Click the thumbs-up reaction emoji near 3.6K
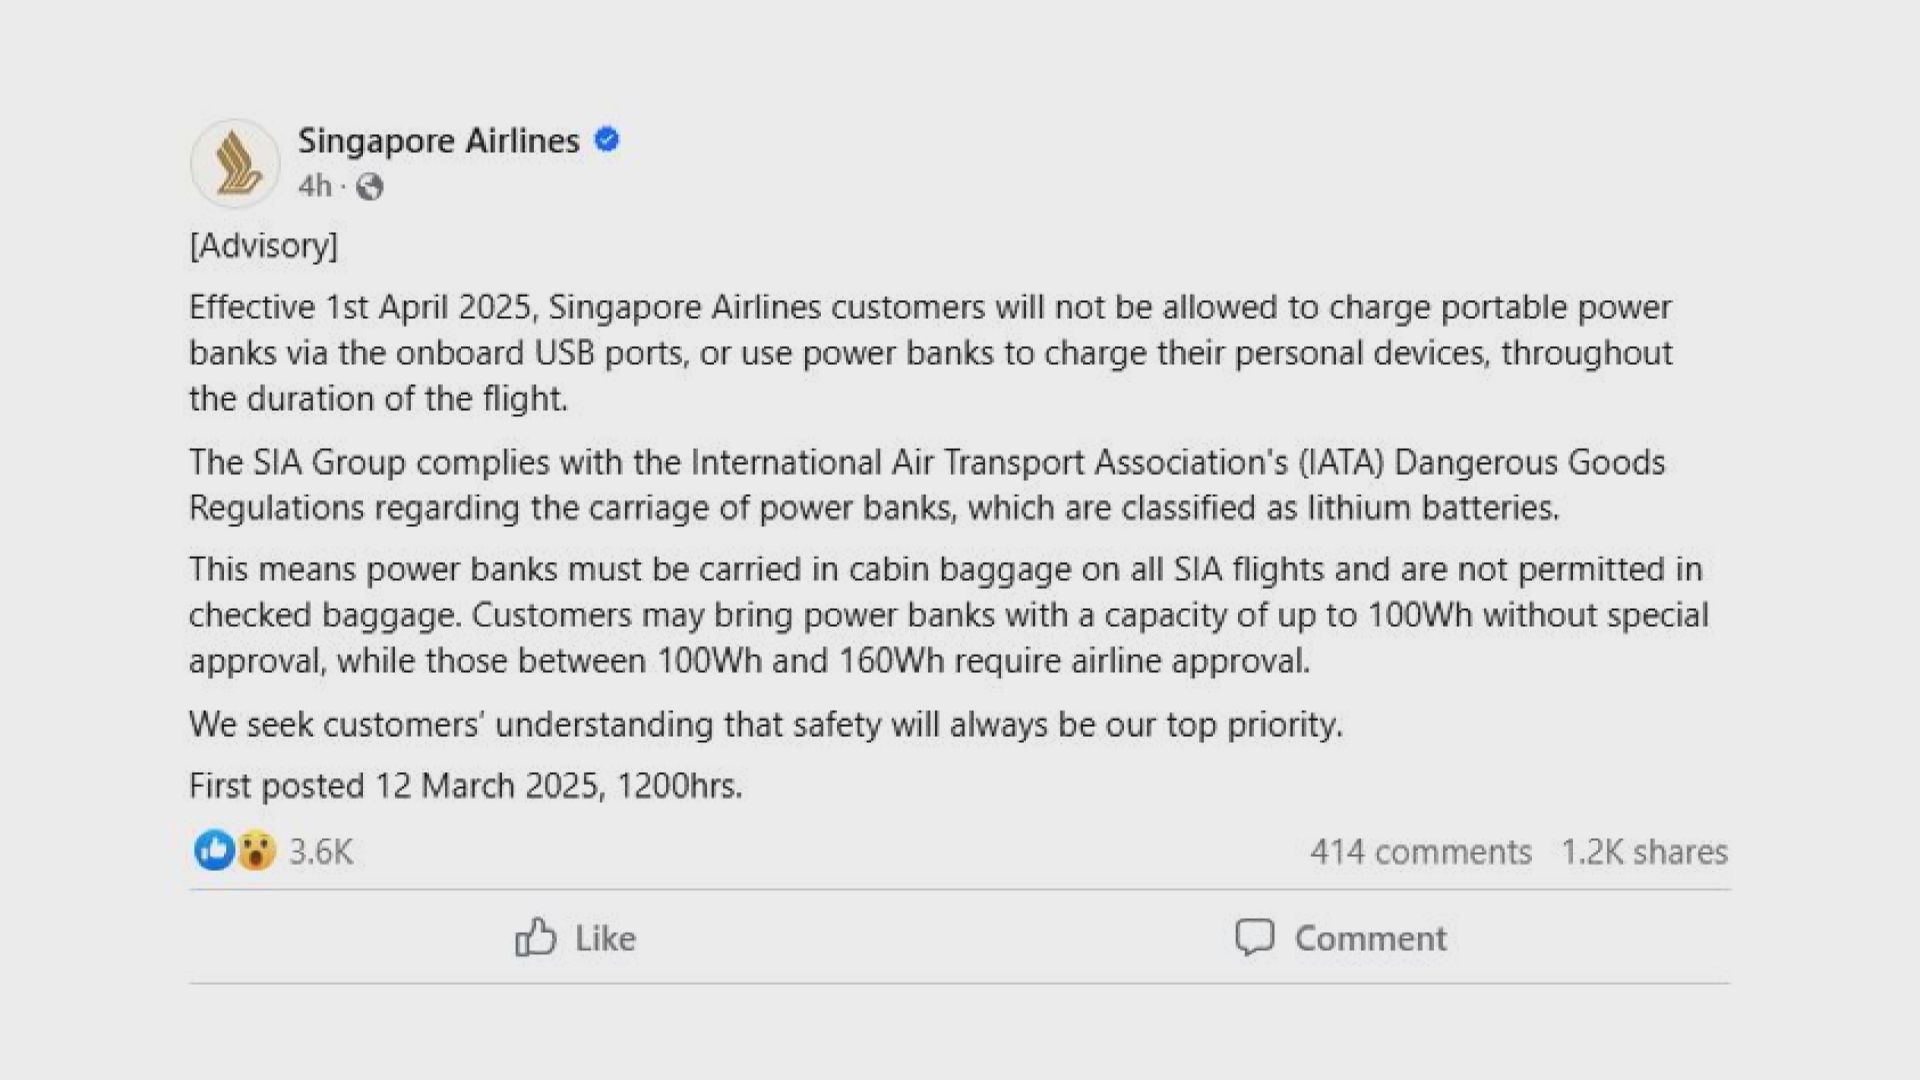1920x1080 pixels. pos(213,851)
